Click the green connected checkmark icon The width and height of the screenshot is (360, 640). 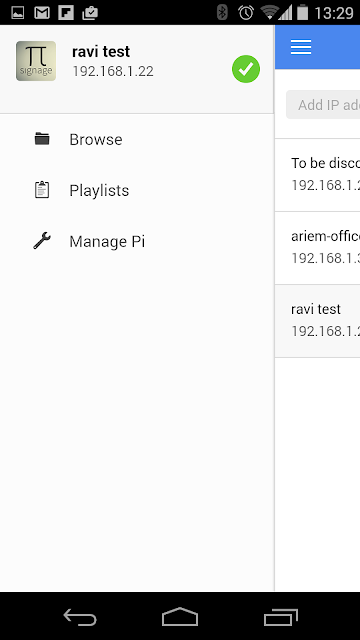coord(246,69)
